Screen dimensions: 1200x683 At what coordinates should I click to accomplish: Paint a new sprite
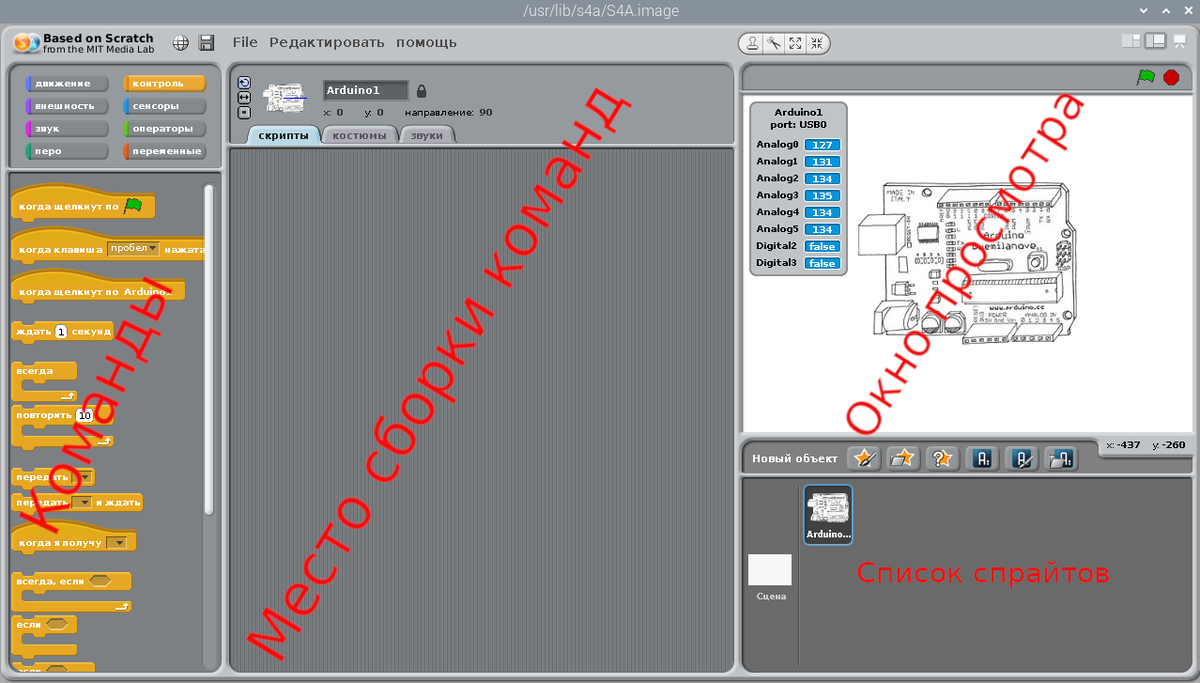[863, 458]
